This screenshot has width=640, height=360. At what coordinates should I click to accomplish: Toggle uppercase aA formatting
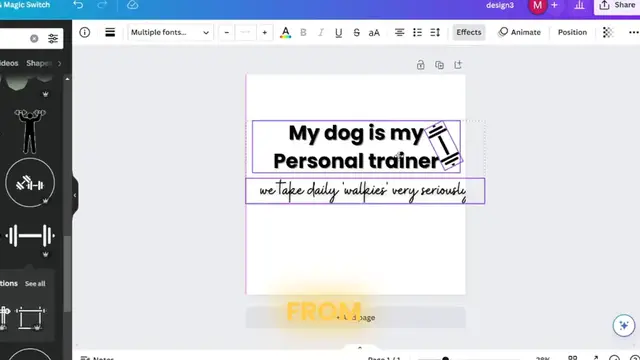tap(374, 33)
